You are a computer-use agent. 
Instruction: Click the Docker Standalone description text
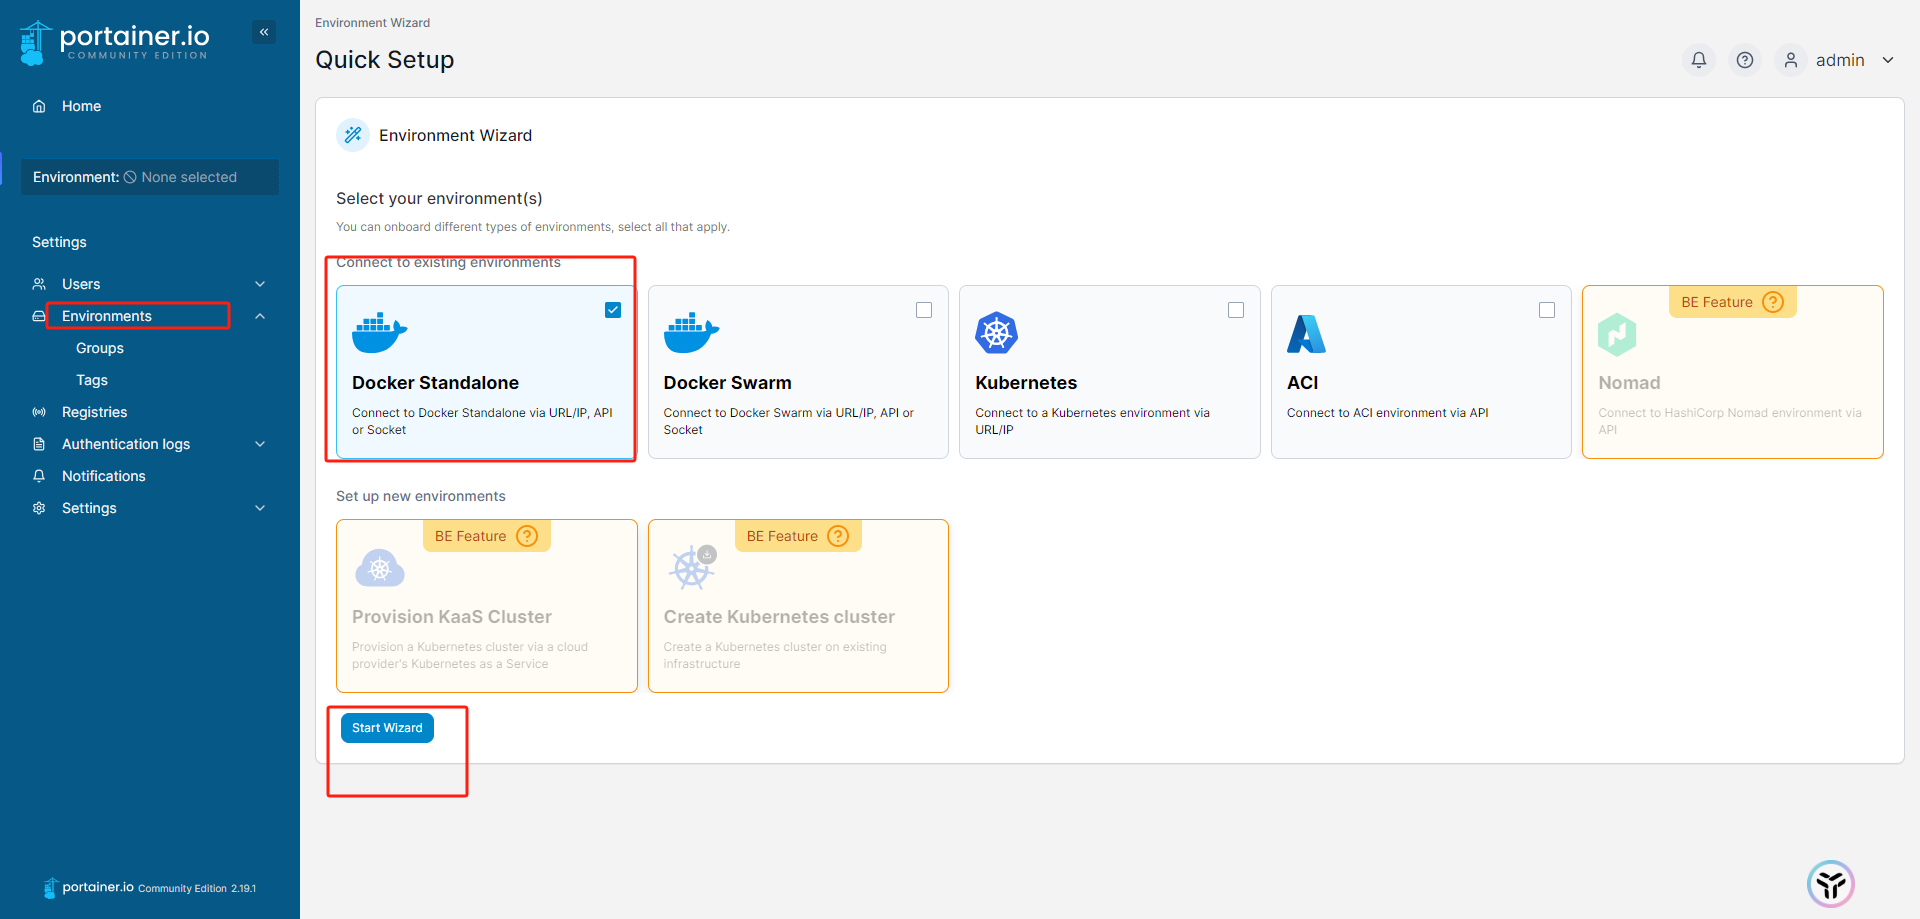482,421
